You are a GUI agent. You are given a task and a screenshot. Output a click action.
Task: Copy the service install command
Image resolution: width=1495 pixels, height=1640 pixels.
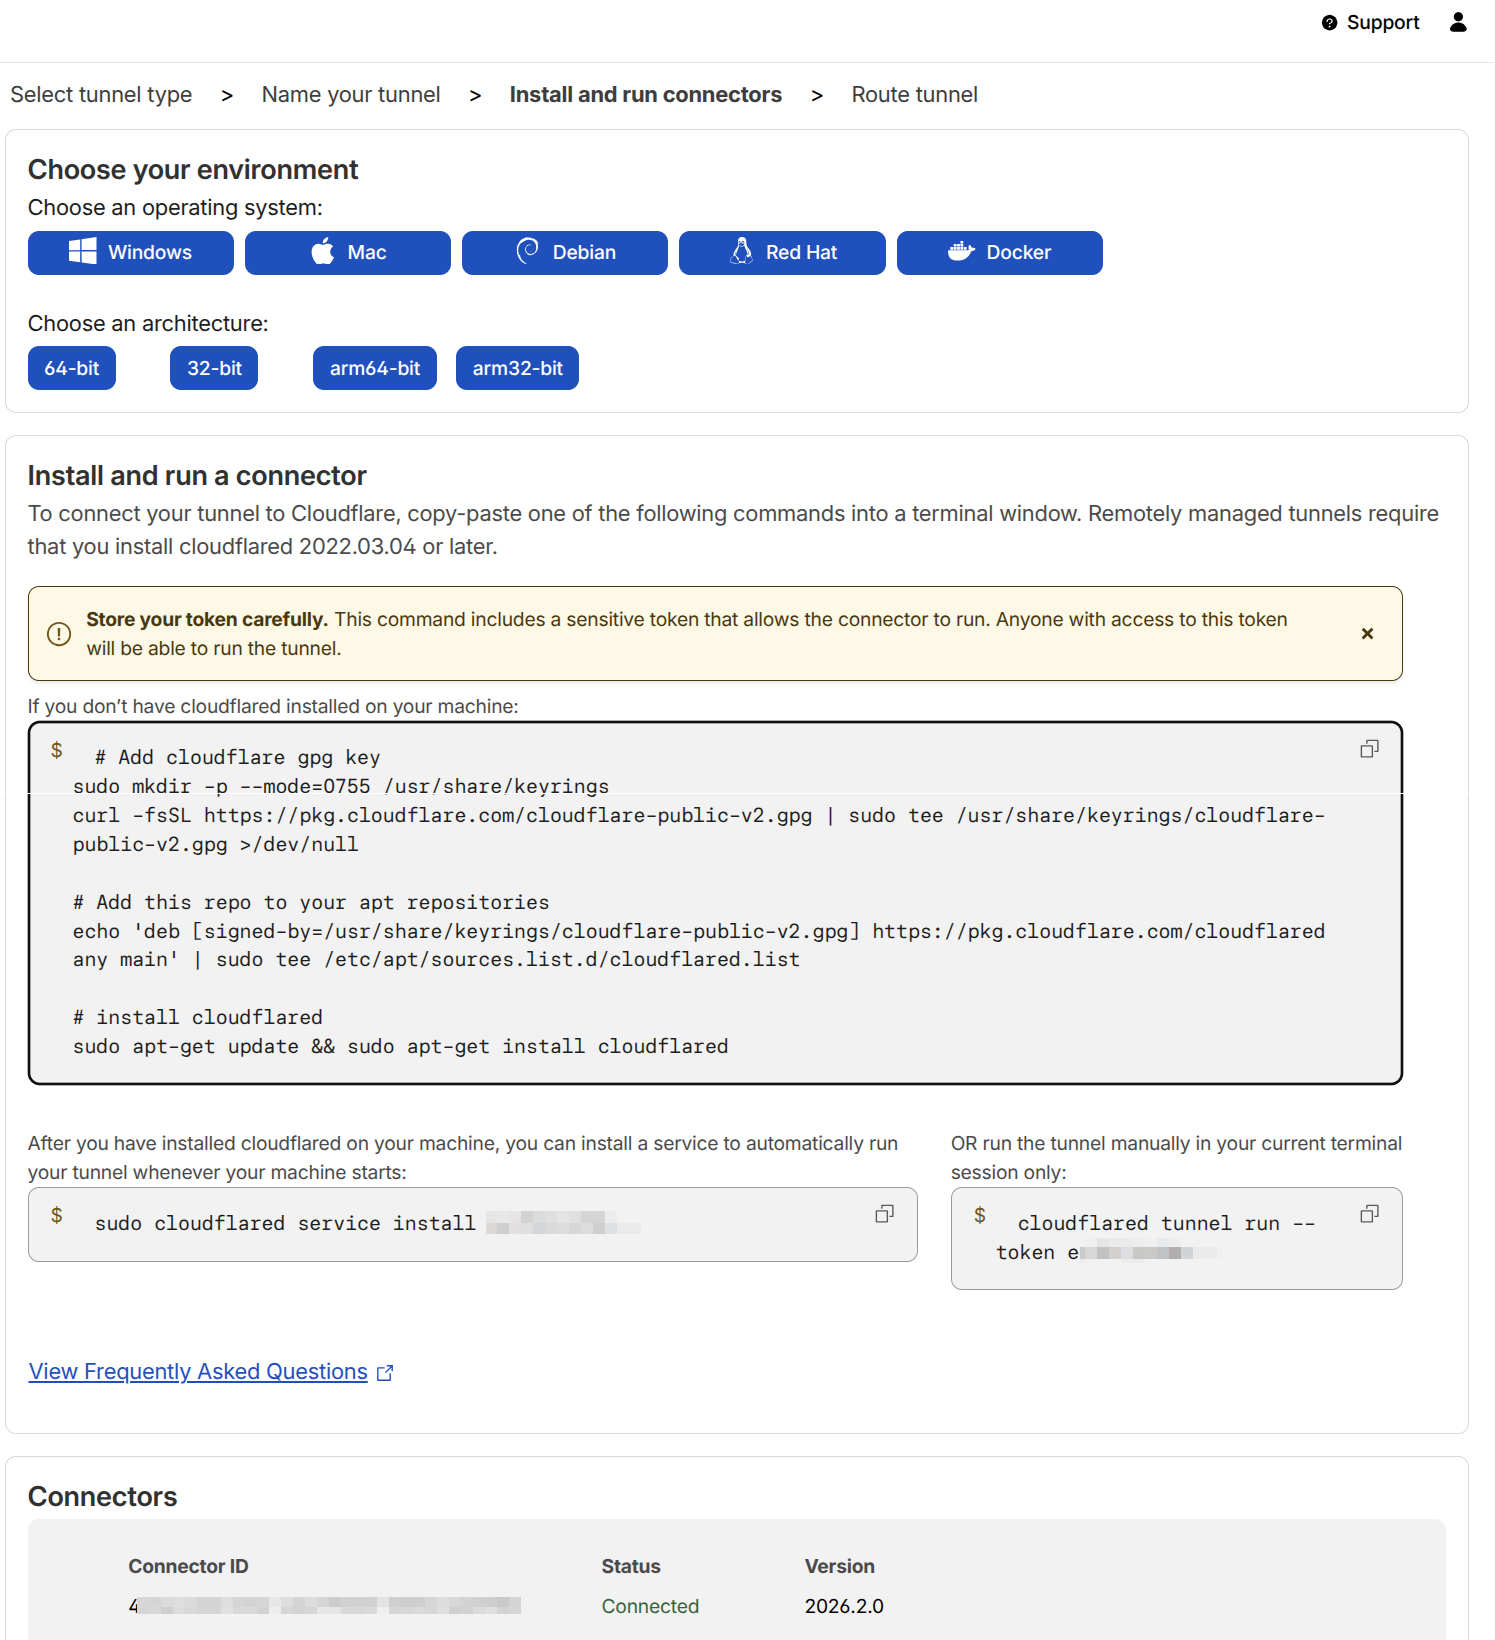[x=884, y=1214]
